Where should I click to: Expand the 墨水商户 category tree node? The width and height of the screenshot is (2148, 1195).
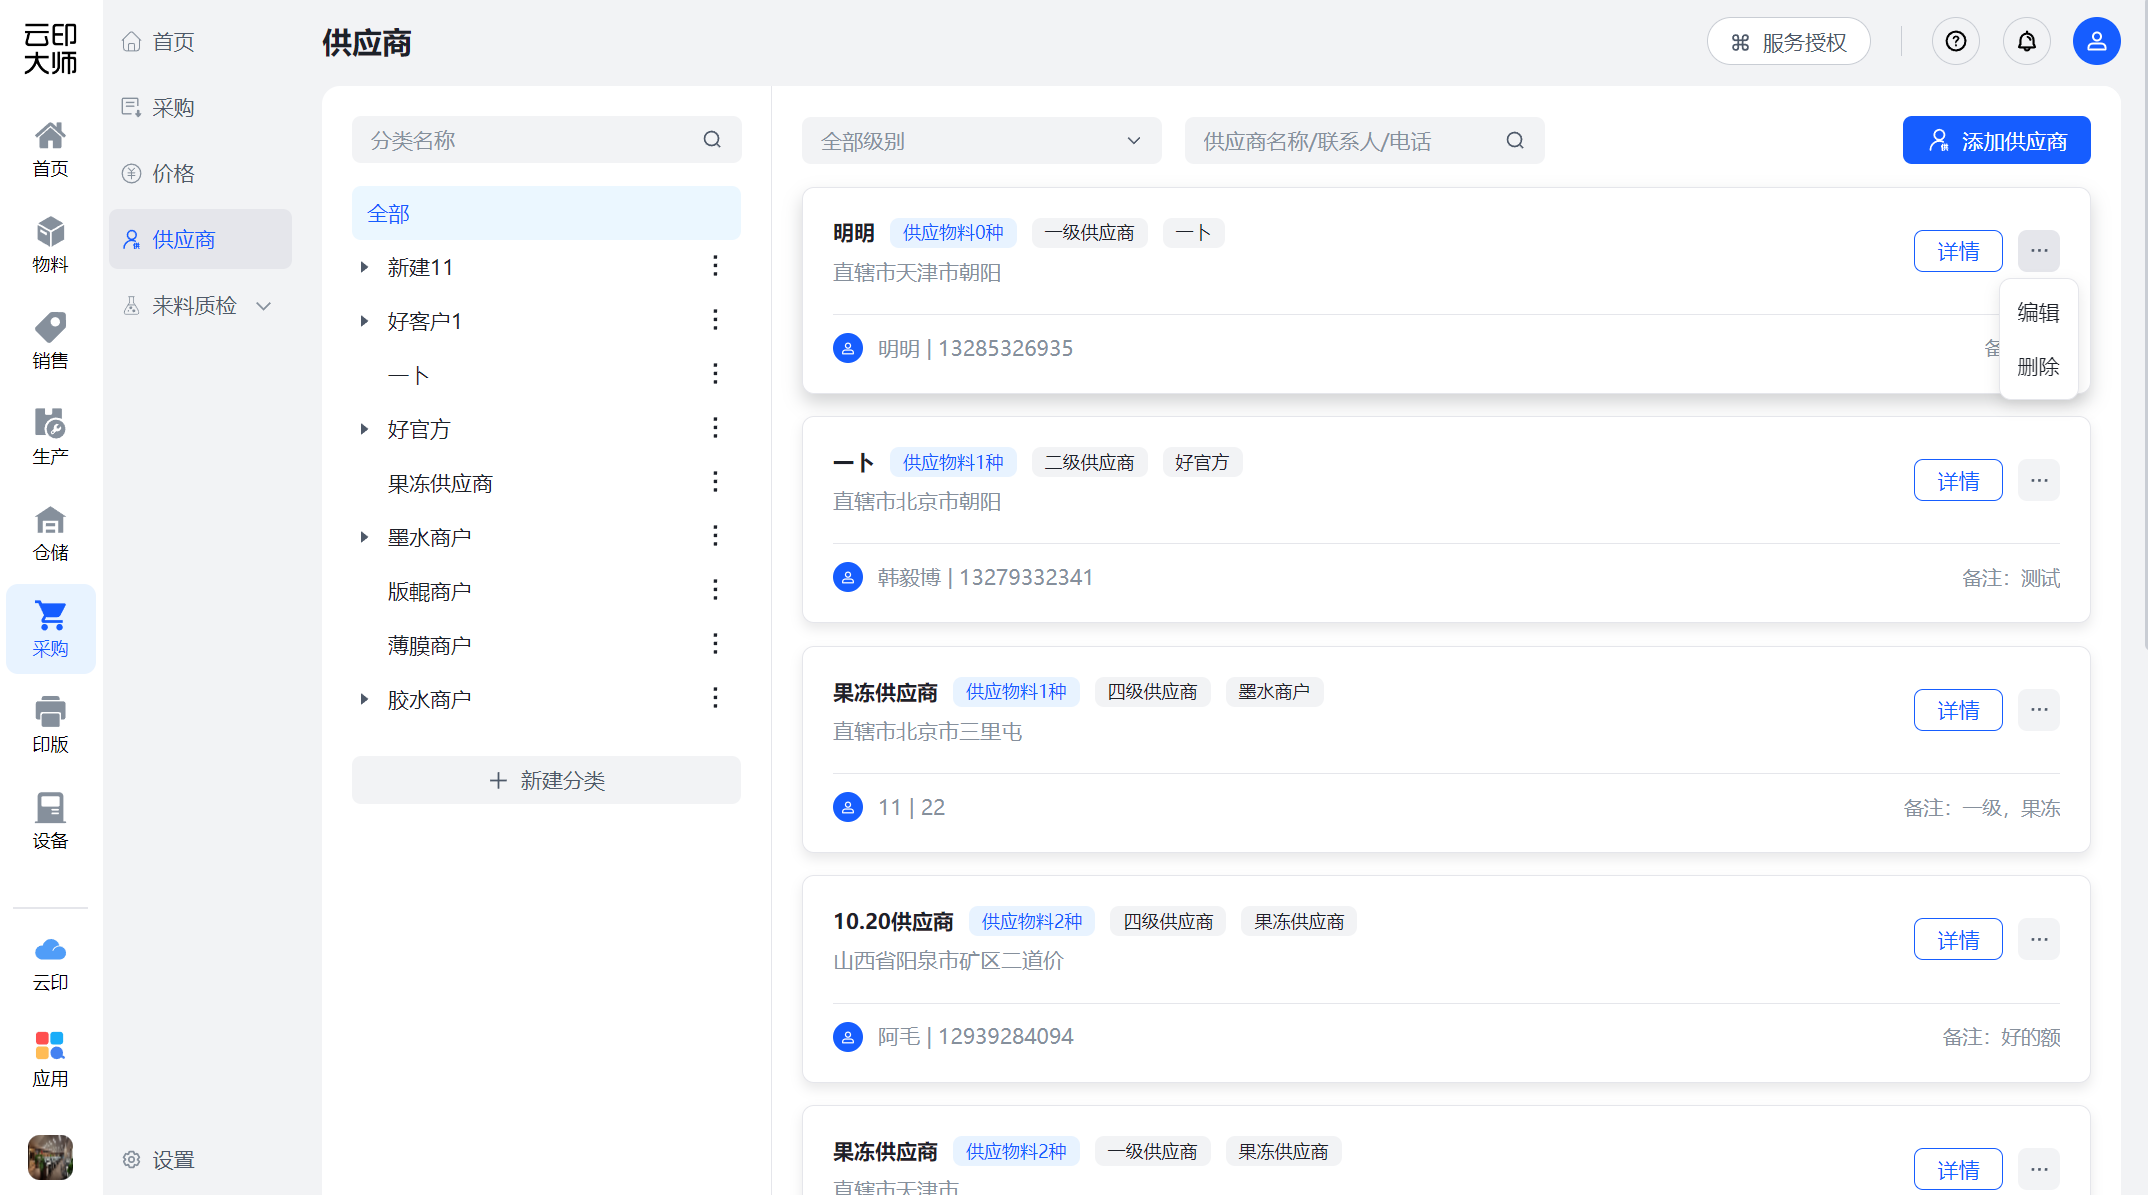364,537
